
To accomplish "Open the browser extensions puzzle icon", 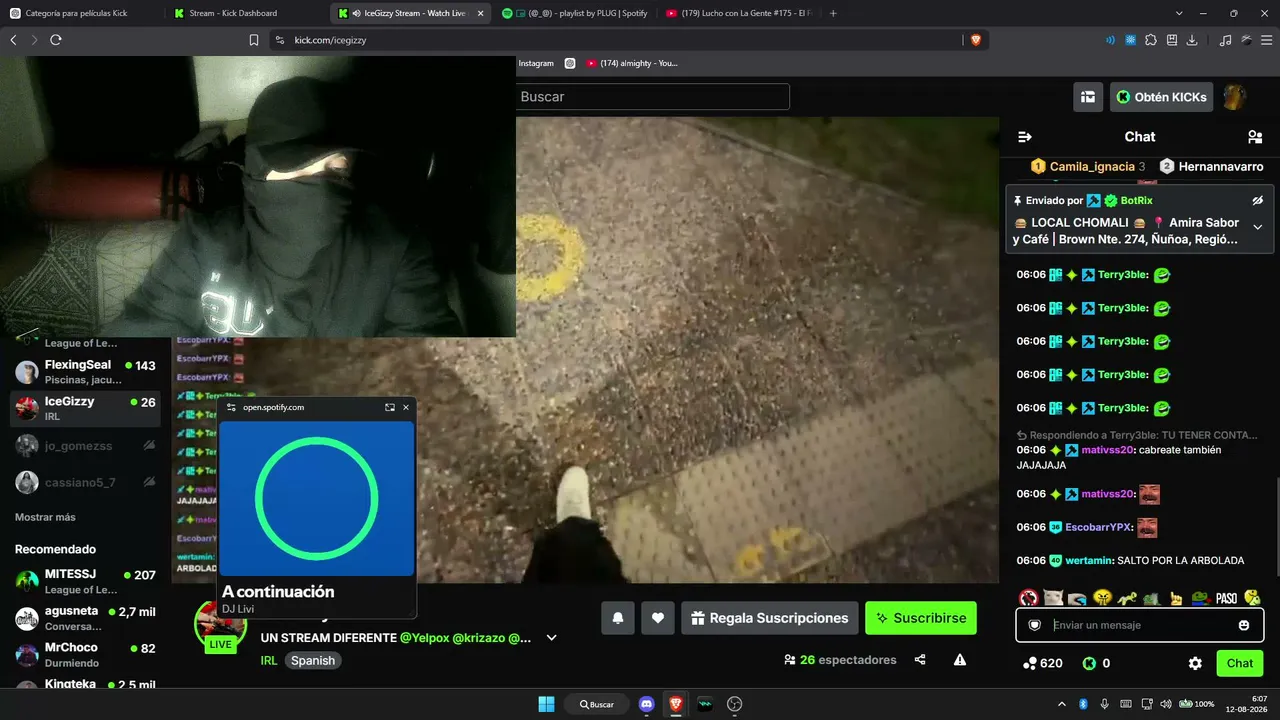I will tap(1151, 40).
